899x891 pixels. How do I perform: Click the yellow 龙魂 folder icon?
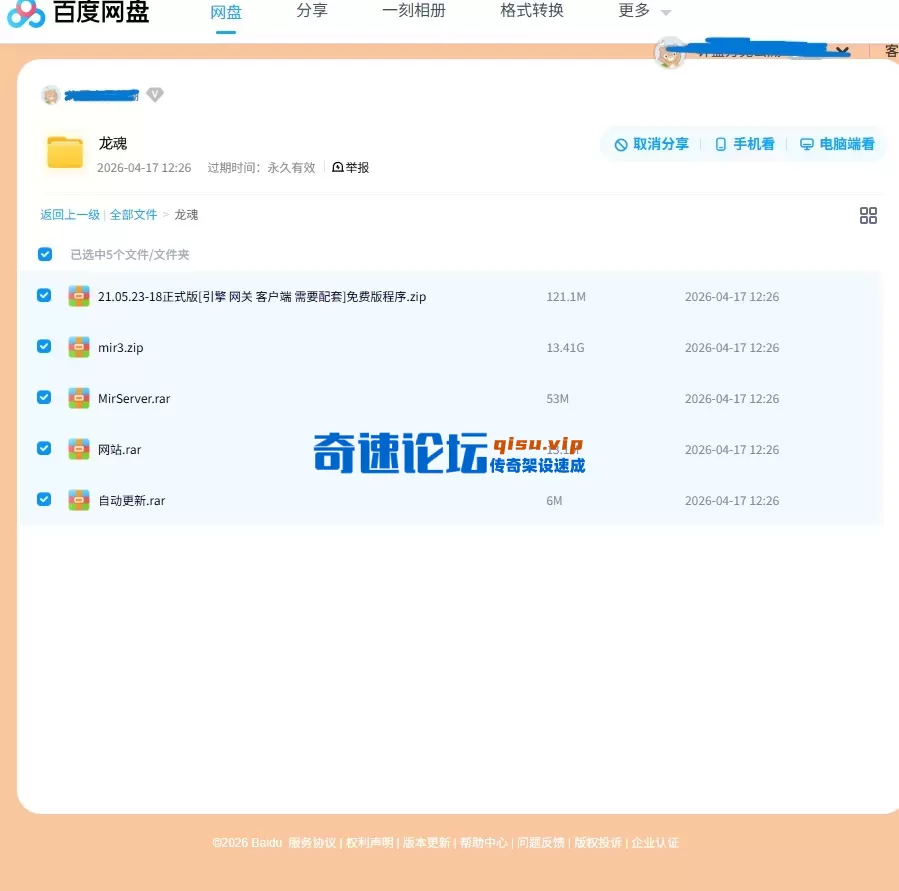click(x=63, y=150)
